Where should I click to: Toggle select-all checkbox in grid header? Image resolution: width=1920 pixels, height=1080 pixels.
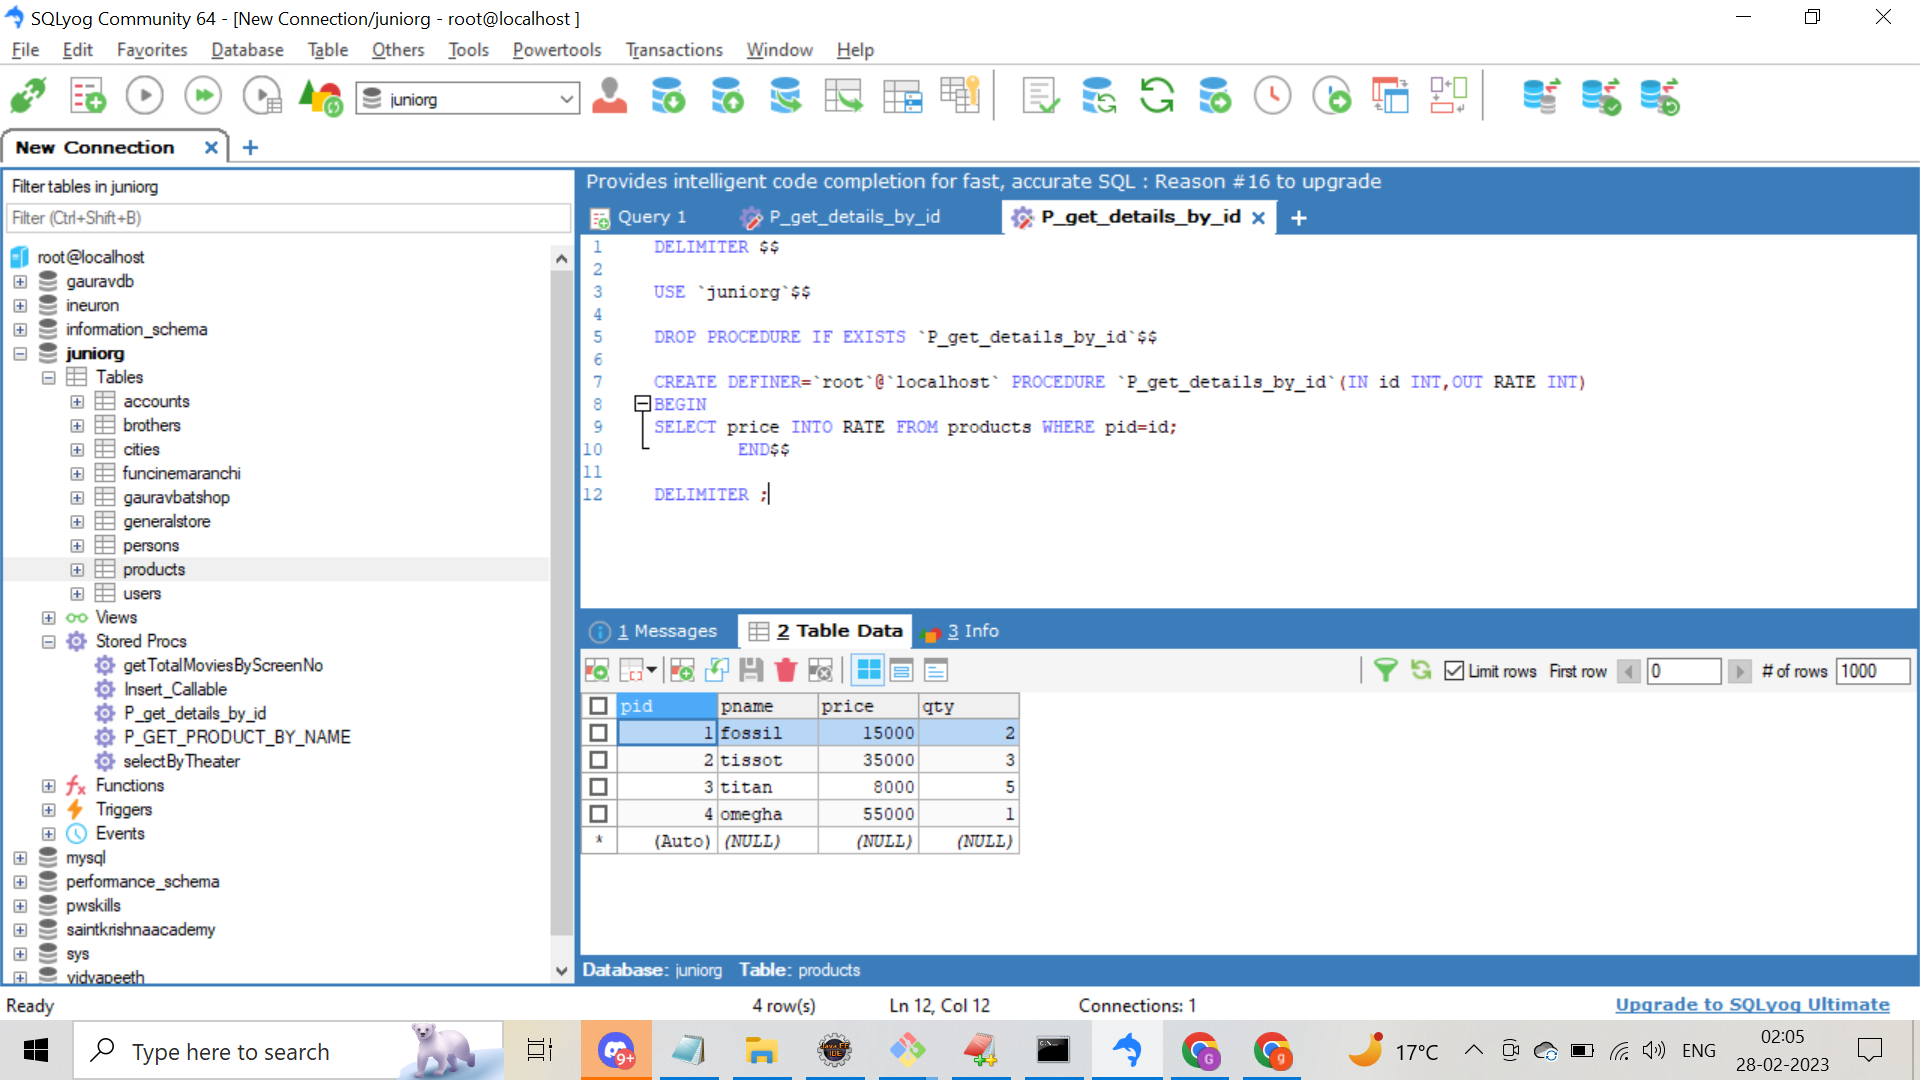pos(599,706)
